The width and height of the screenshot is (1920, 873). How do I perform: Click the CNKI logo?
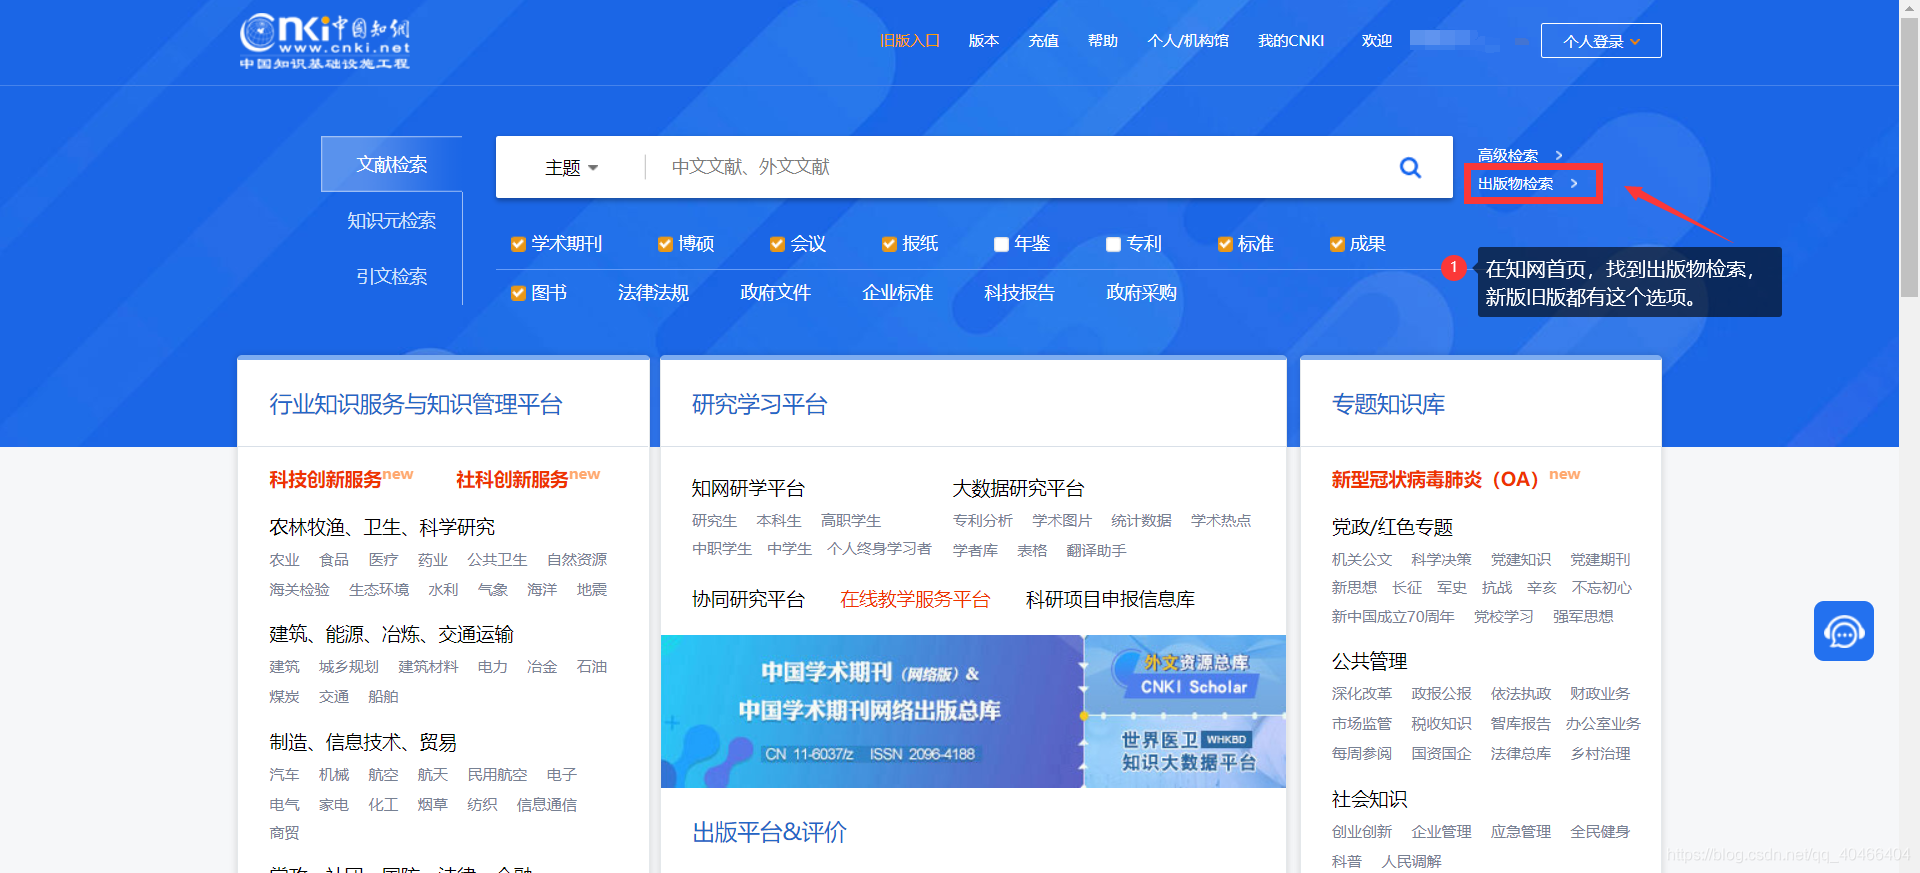[325, 42]
